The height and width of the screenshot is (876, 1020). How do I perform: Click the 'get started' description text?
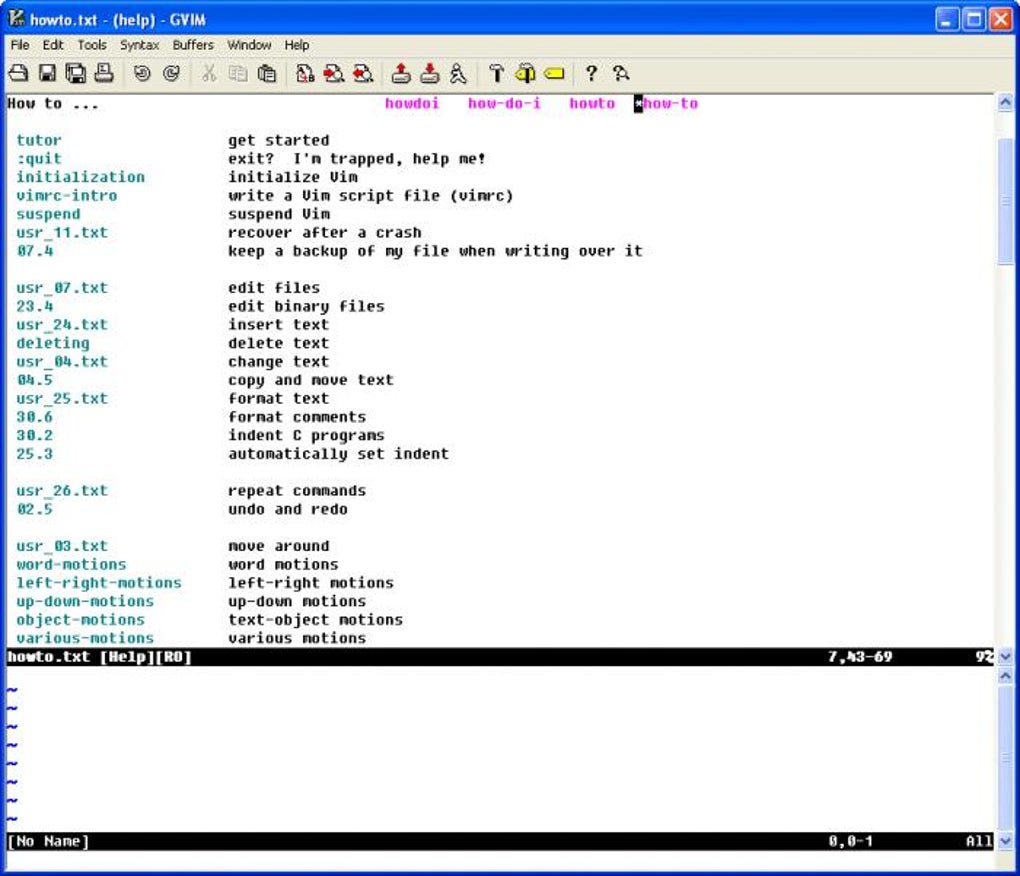click(x=278, y=140)
